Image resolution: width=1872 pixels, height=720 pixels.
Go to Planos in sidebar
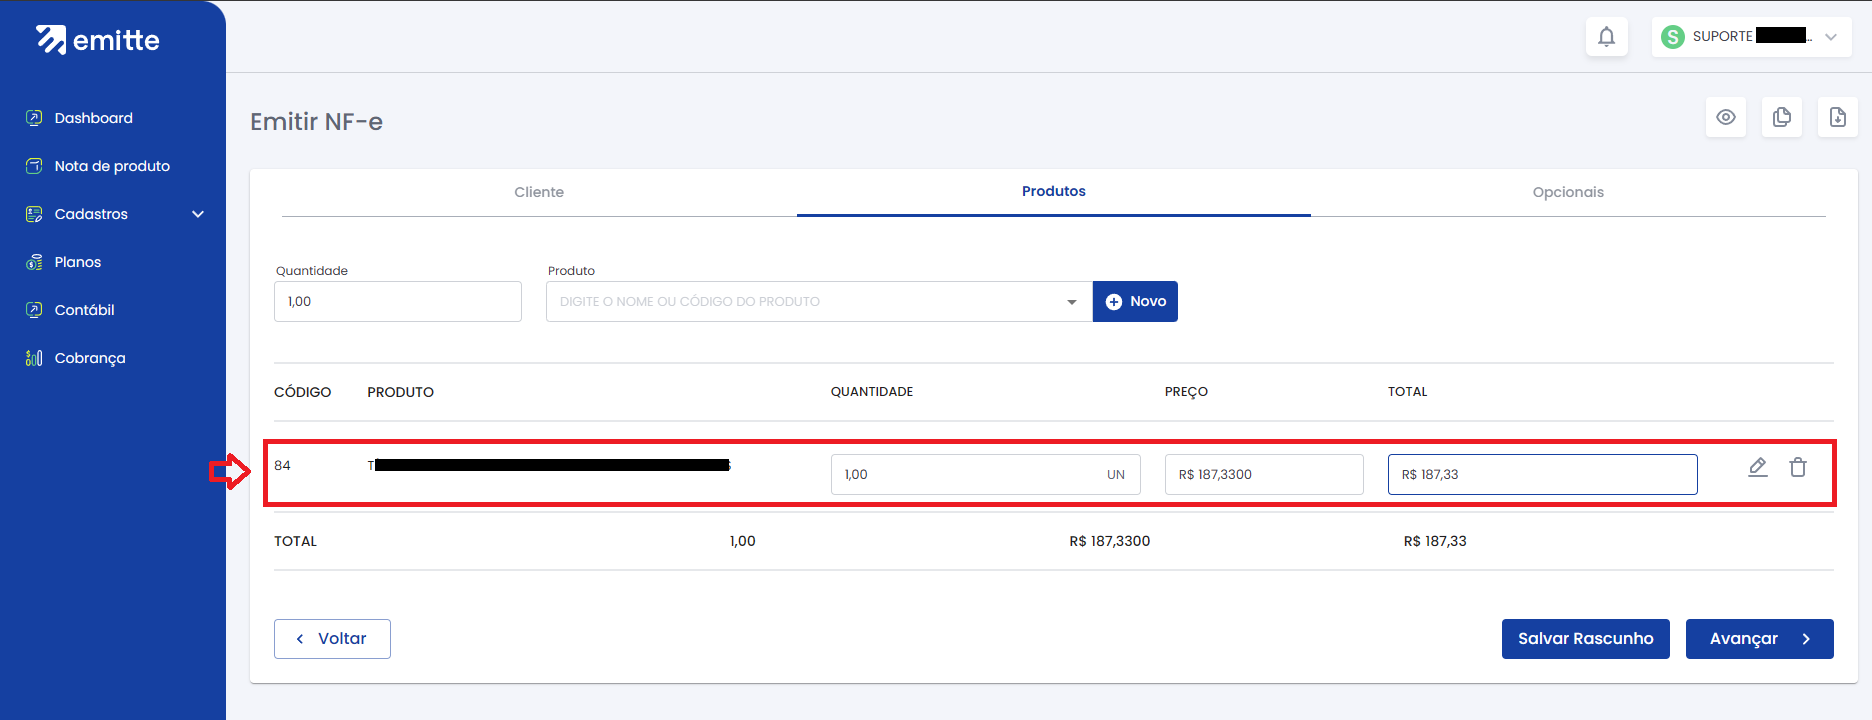point(77,262)
